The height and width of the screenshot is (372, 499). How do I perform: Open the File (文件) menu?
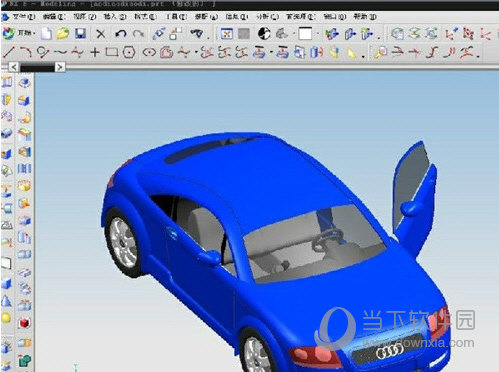(24, 16)
